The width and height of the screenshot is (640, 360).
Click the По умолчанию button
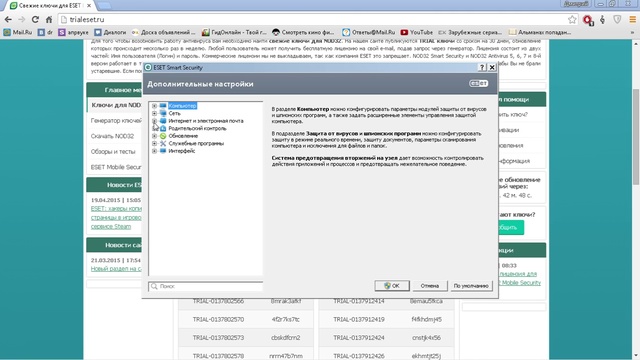coord(471,286)
